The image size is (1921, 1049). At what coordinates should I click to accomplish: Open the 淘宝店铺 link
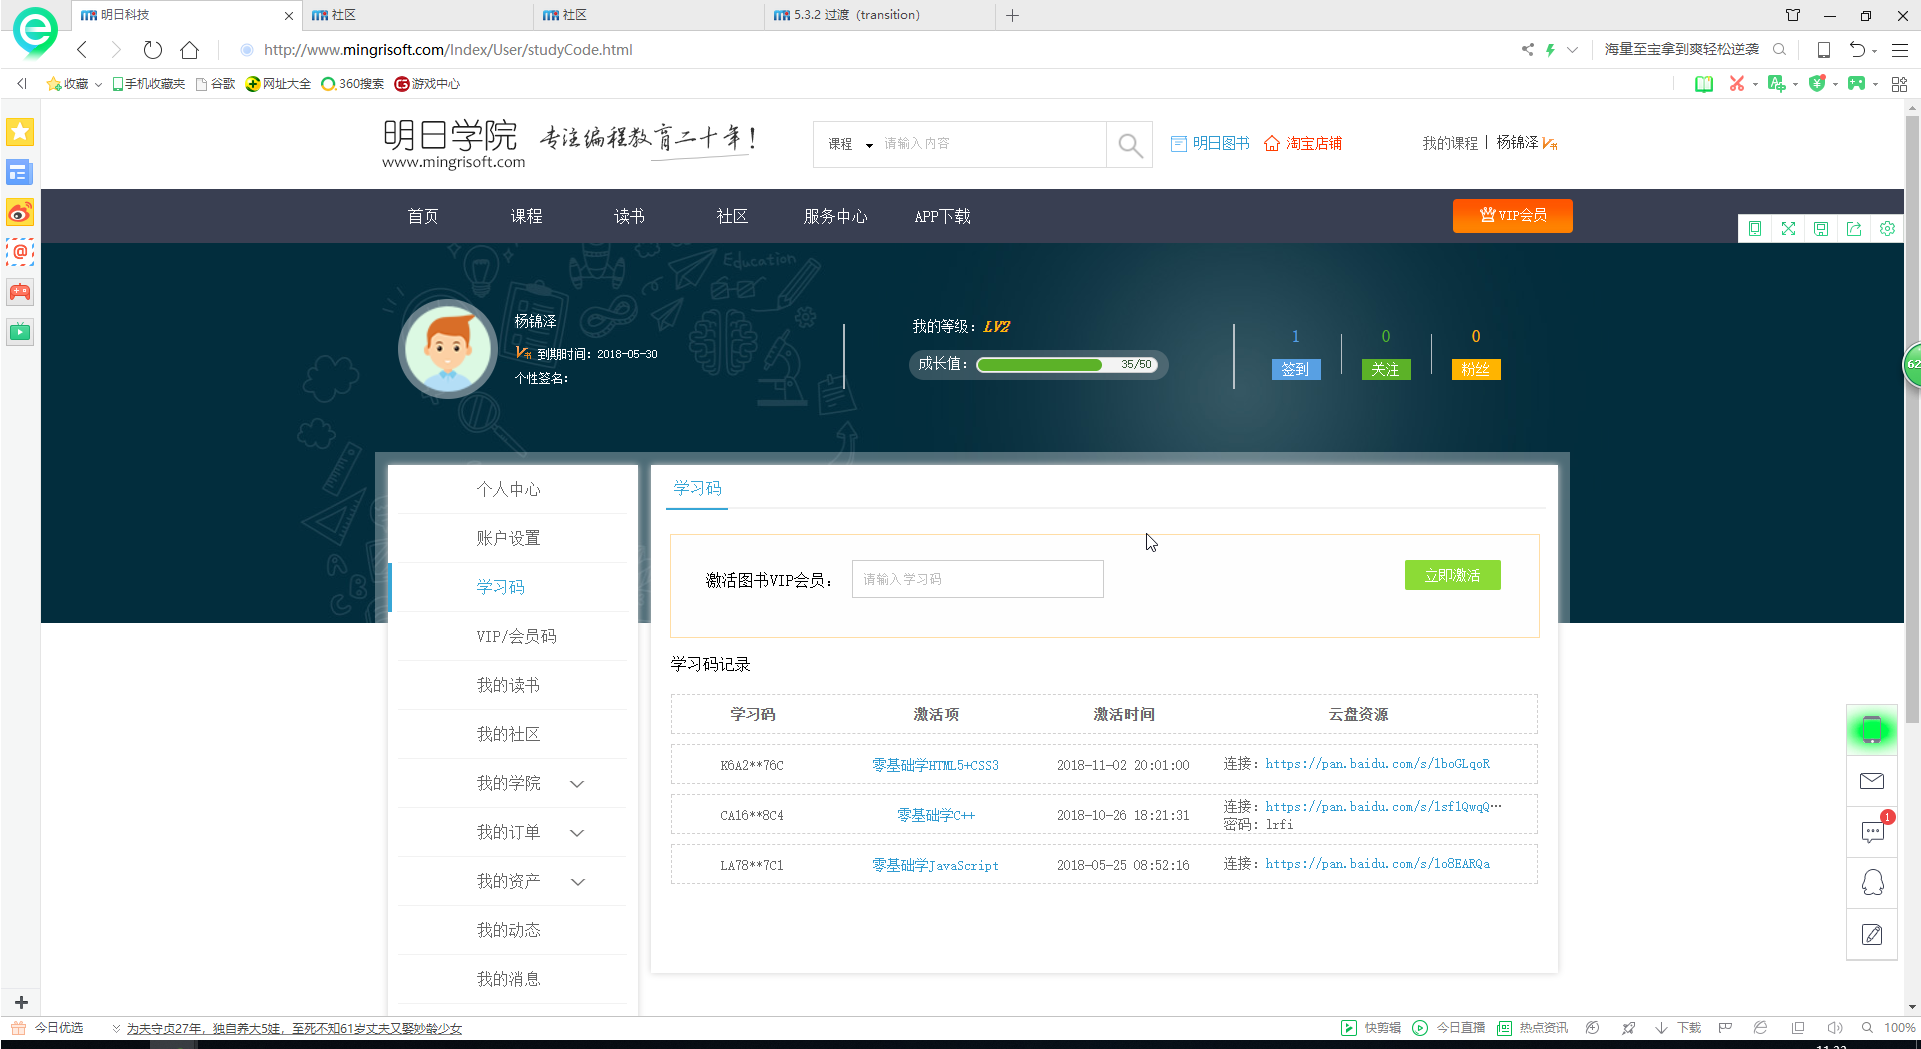pos(1303,144)
